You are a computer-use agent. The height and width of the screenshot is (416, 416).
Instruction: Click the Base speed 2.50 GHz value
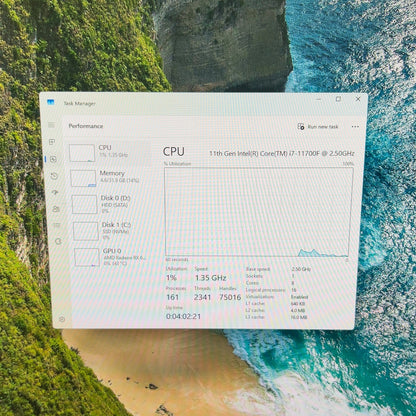[301, 269]
